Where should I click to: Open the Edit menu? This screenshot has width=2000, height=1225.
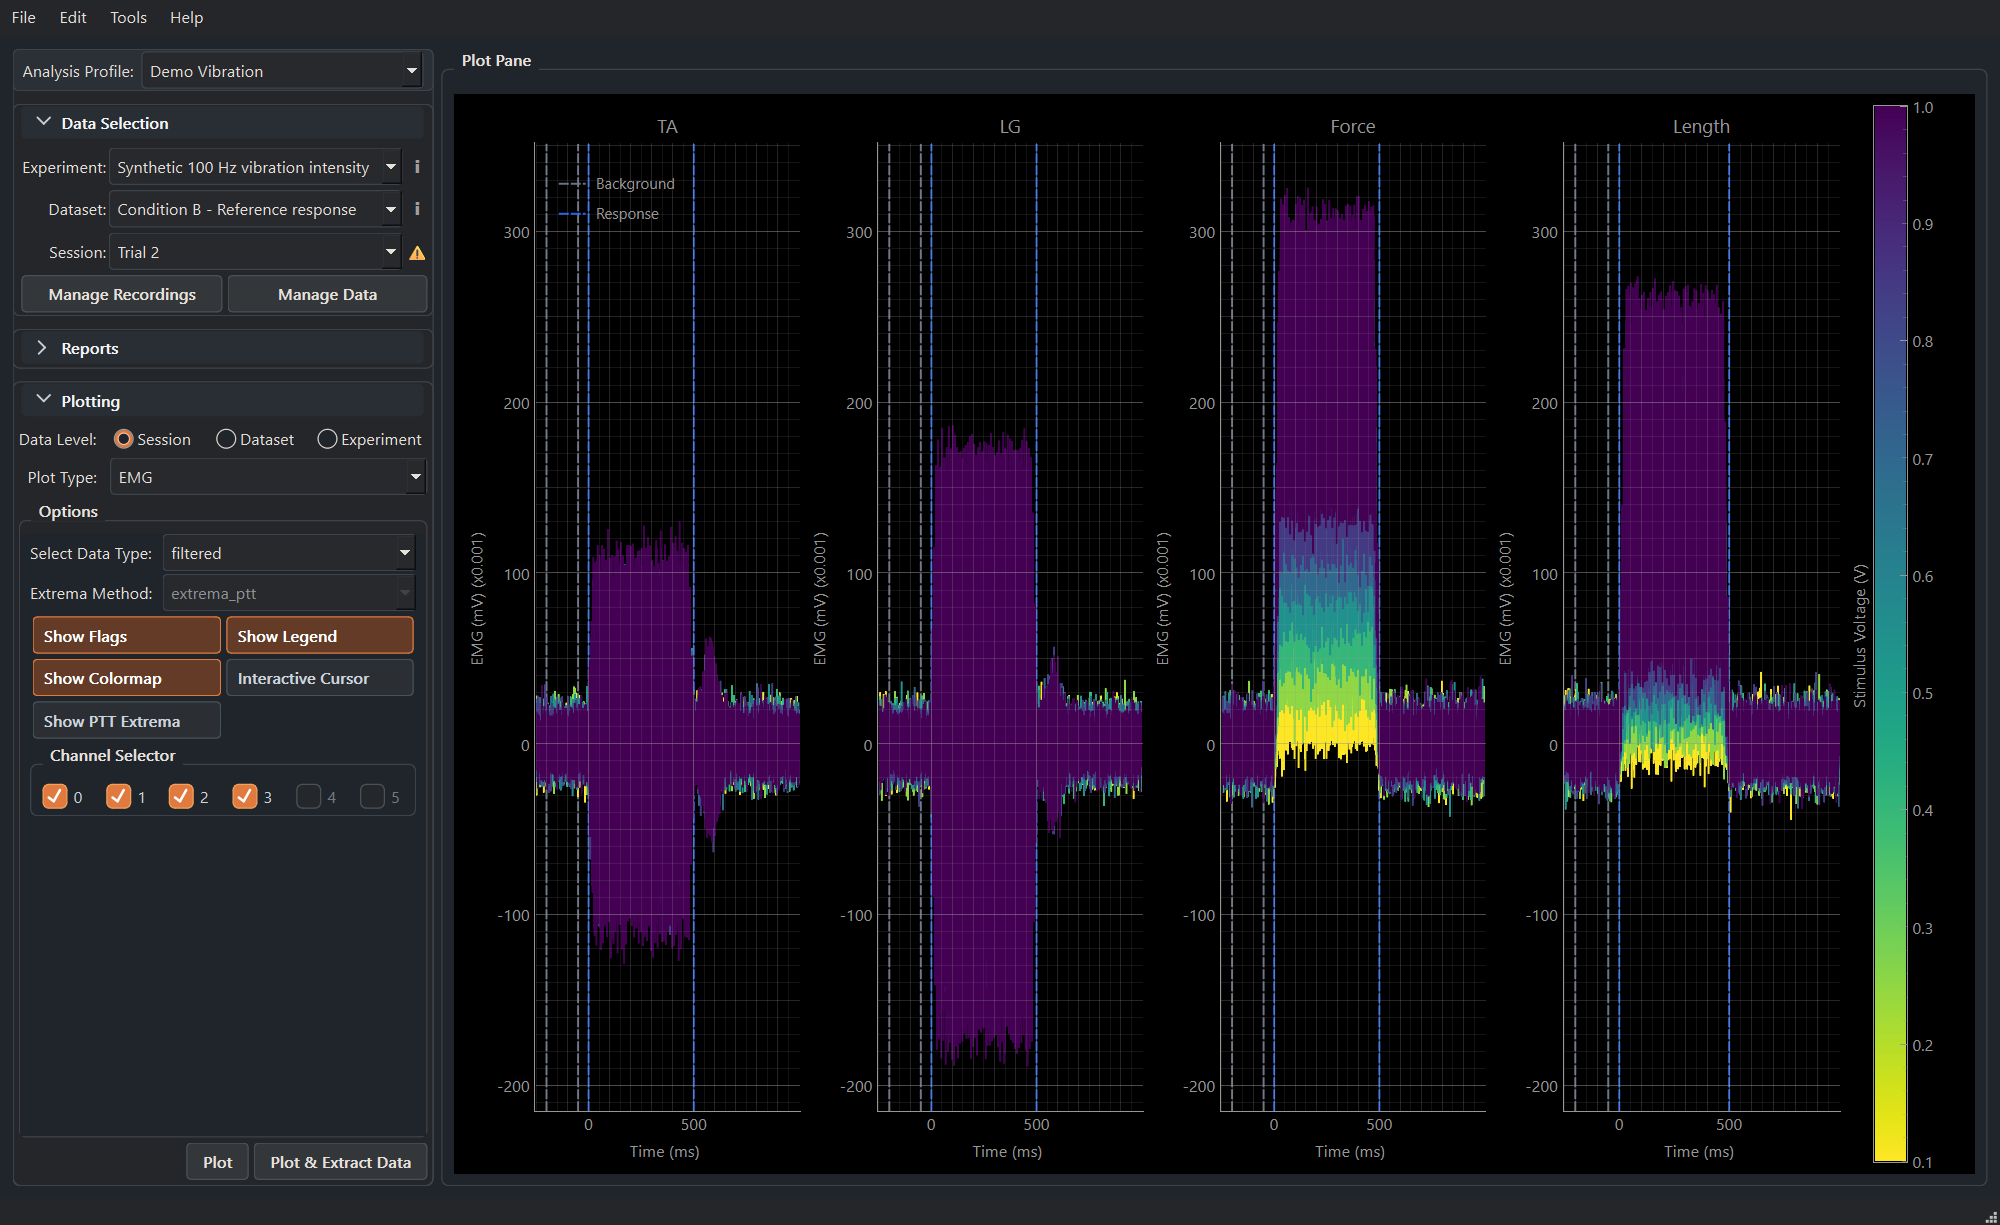(73, 17)
